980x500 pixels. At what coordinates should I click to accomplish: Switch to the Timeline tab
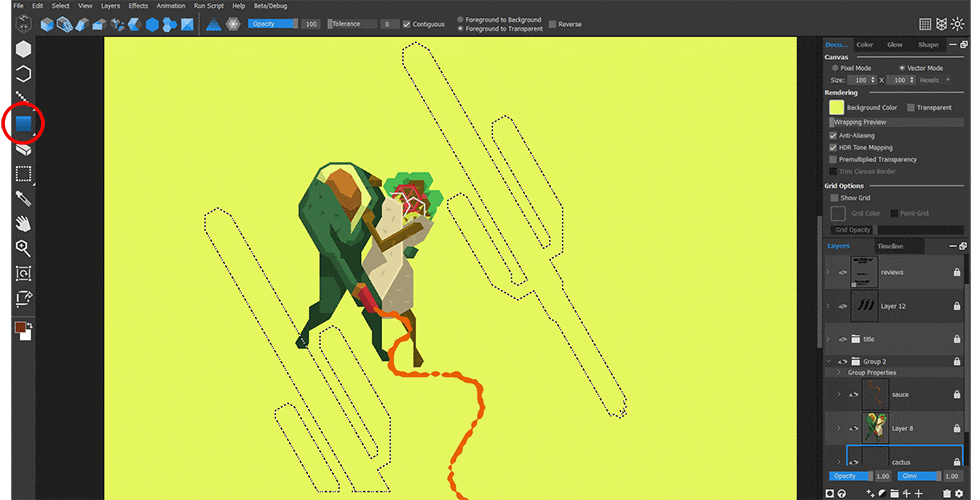[890, 246]
